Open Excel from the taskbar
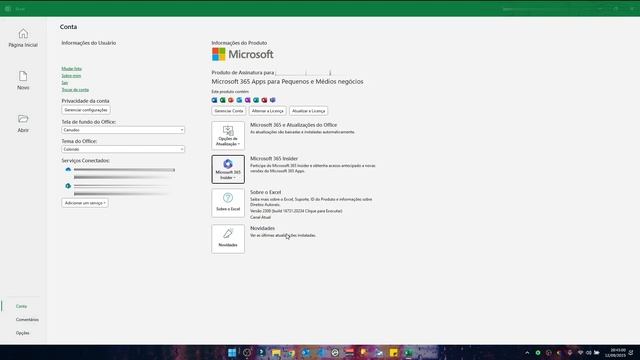The height and width of the screenshot is (360, 640). [x=409, y=353]
